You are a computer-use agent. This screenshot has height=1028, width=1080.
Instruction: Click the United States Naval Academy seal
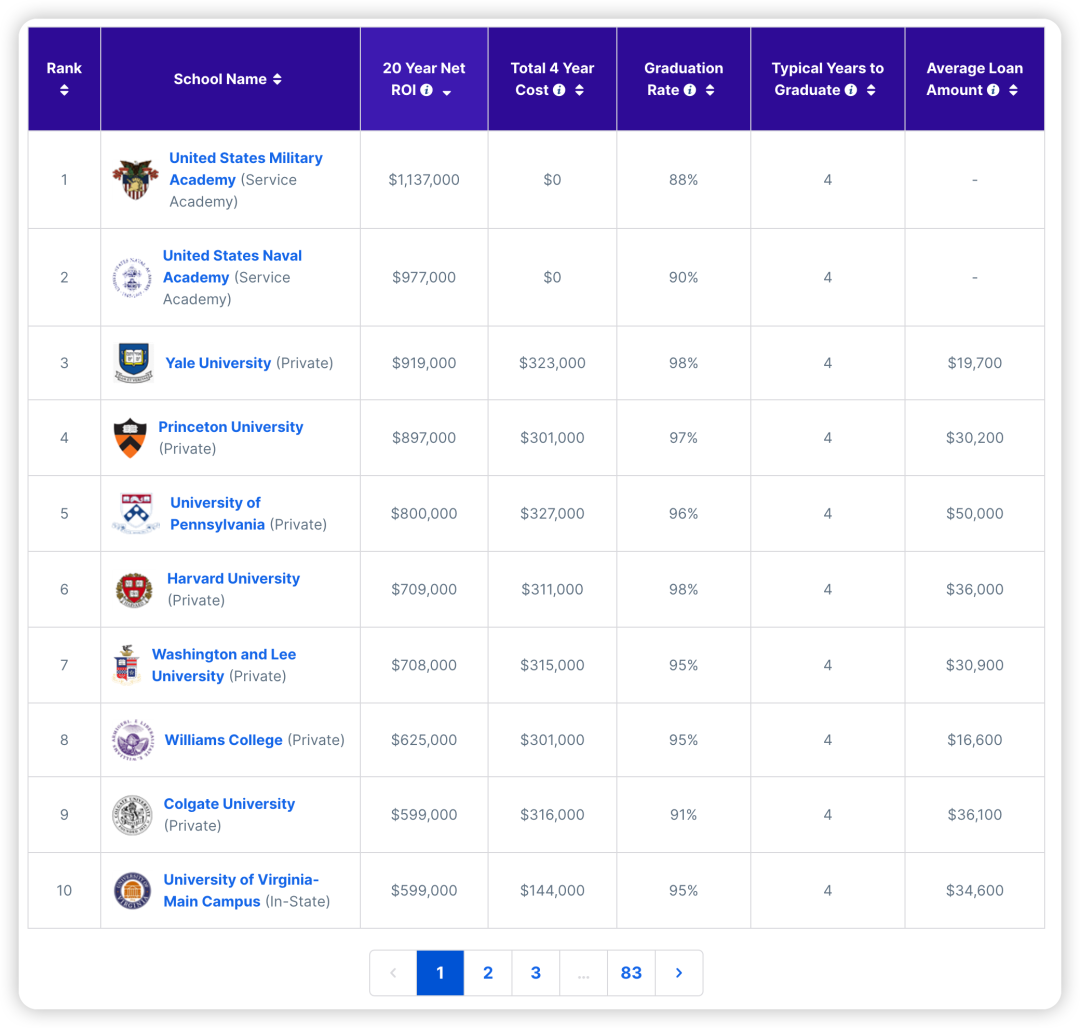coord(132,277)
